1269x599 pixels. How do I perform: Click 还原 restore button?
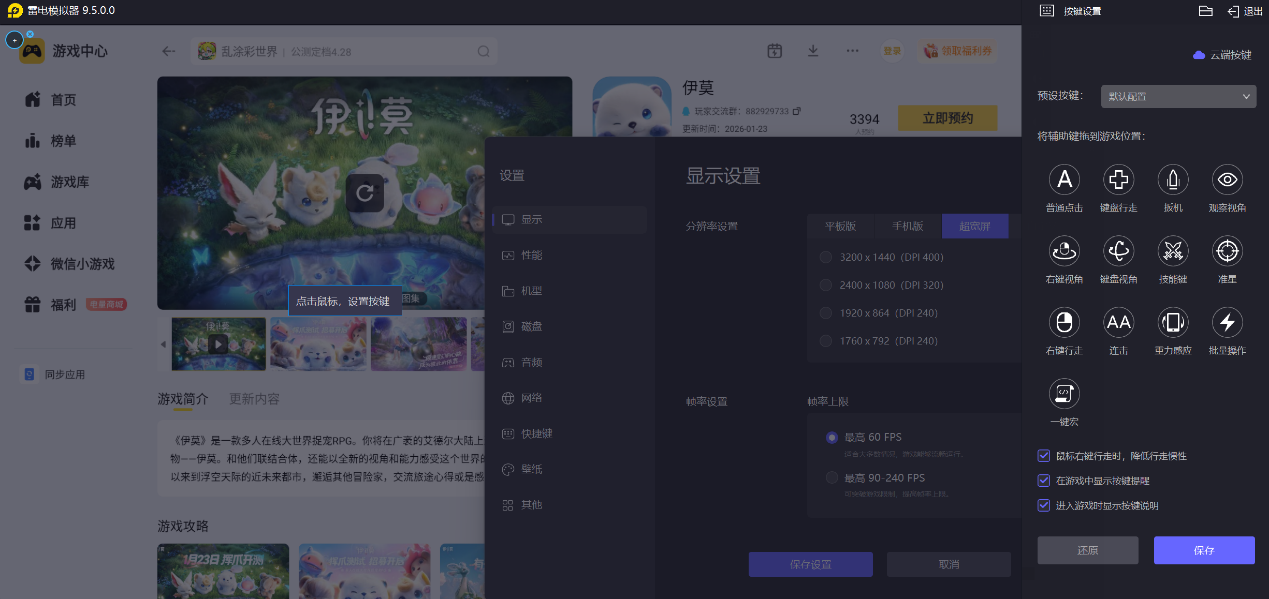pos(1088,550)
